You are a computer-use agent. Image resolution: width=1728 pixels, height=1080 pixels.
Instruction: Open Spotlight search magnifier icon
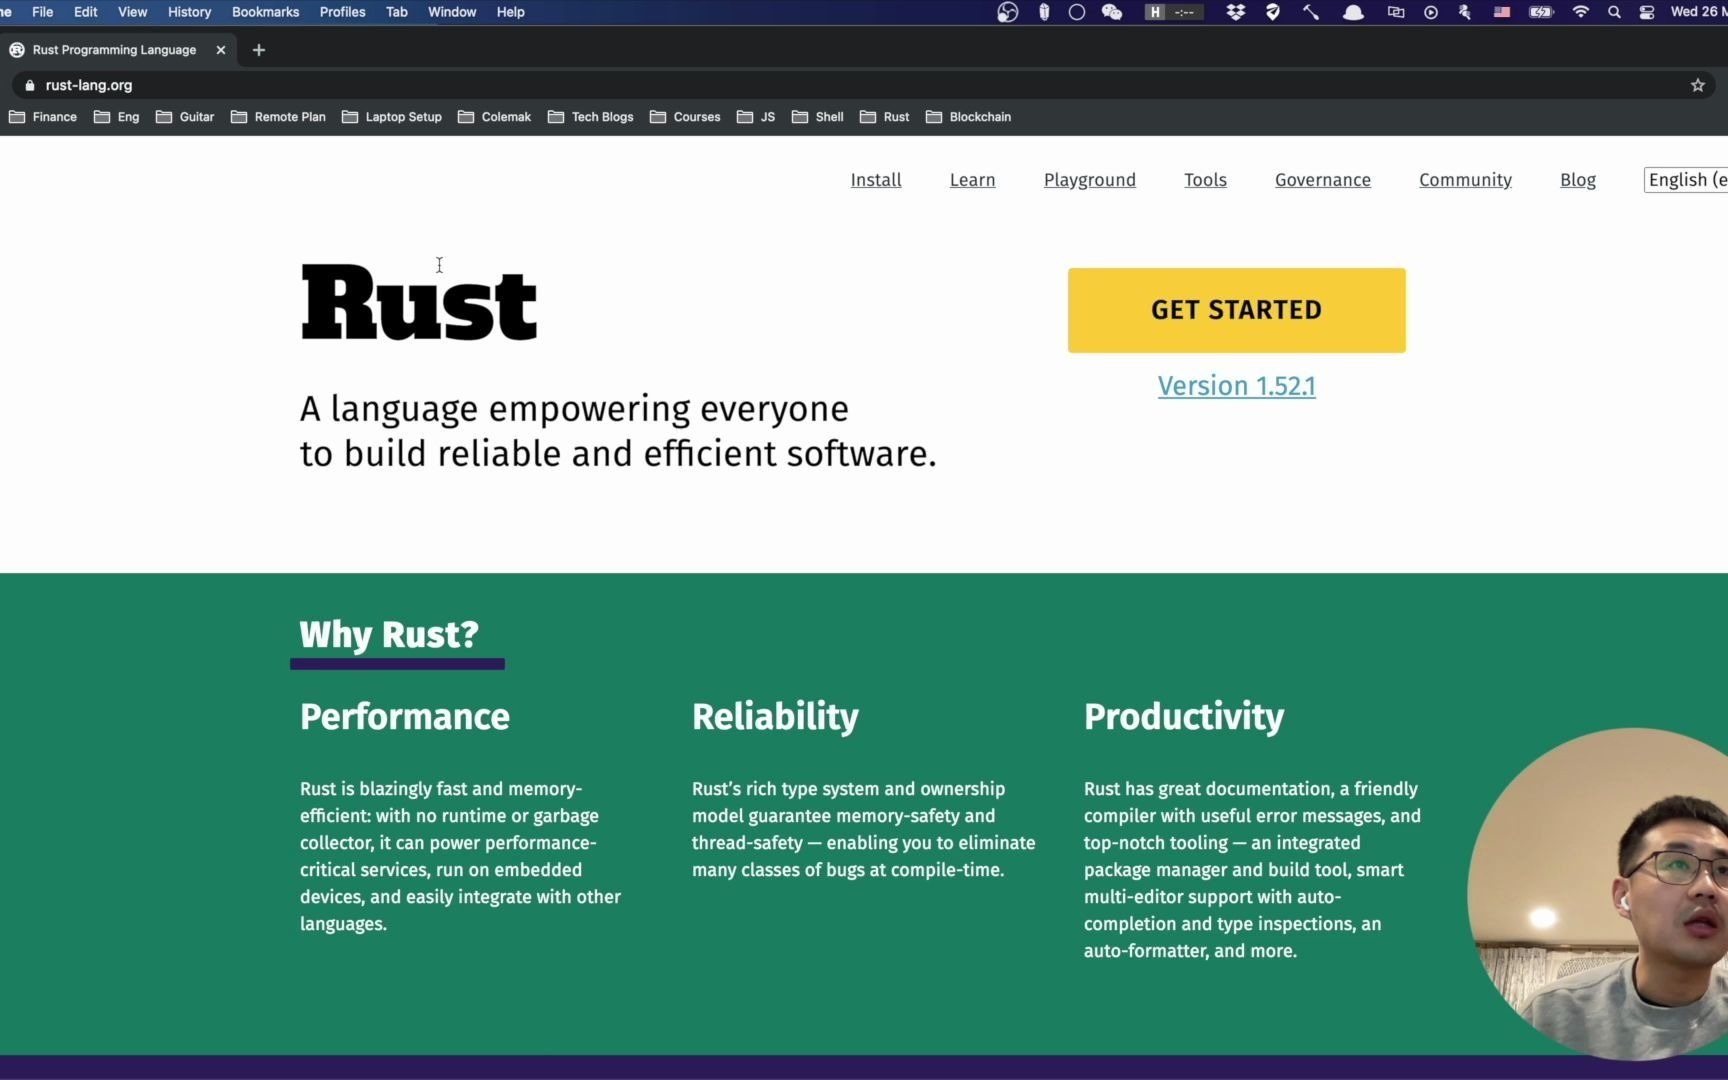[1614, 12]
